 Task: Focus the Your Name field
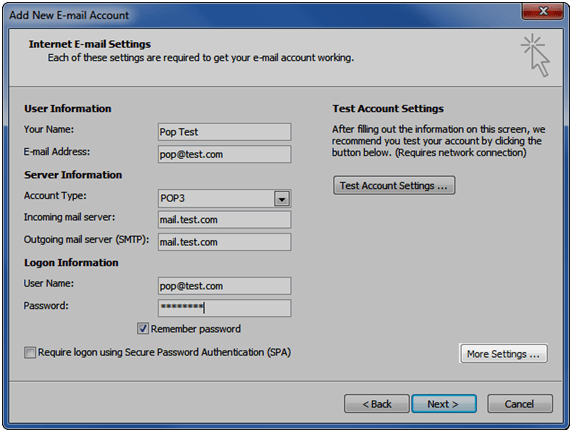(224, 132)
